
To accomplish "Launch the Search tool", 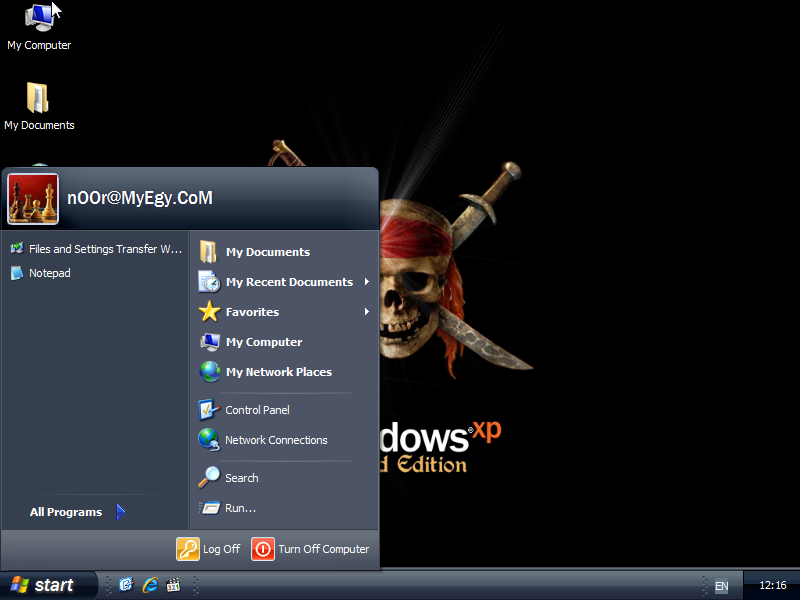I will coord(240,477).
